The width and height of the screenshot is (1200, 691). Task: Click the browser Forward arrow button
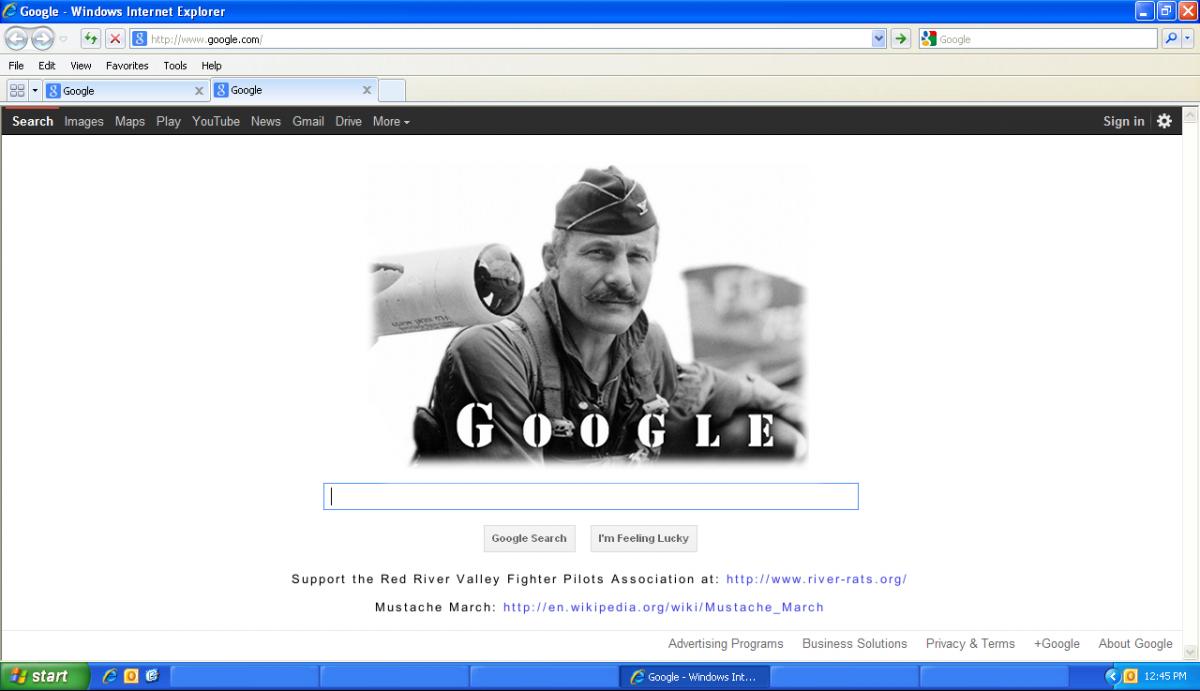42,39
